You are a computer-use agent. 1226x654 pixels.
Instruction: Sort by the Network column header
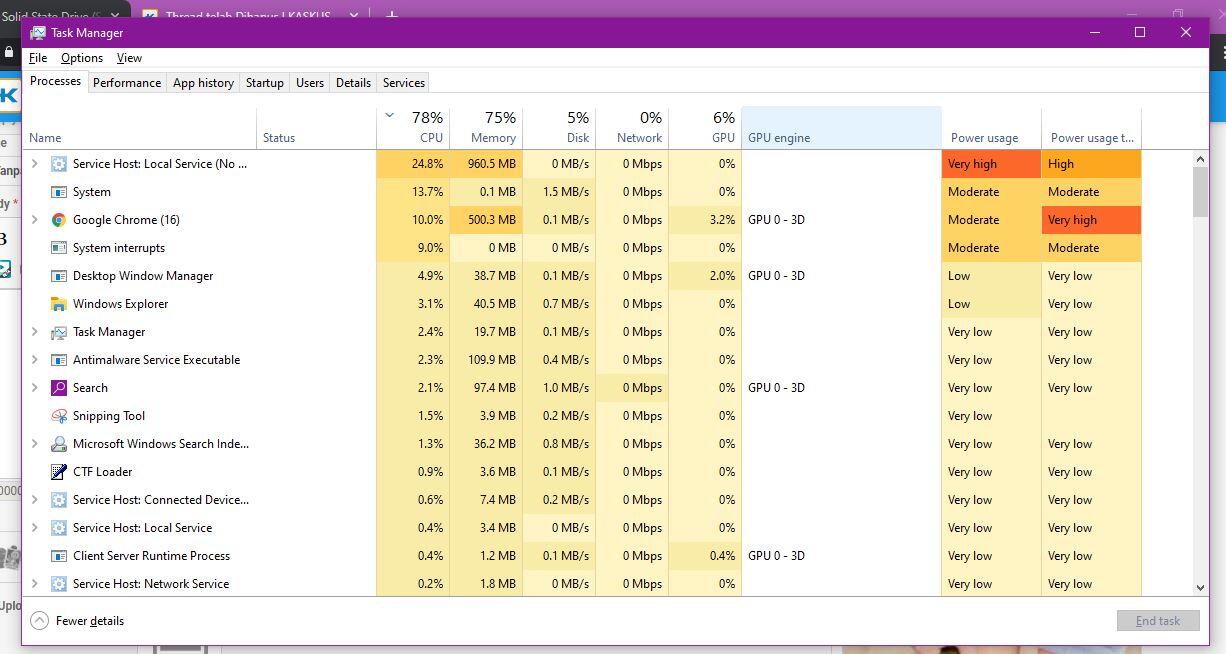(632, 128)
